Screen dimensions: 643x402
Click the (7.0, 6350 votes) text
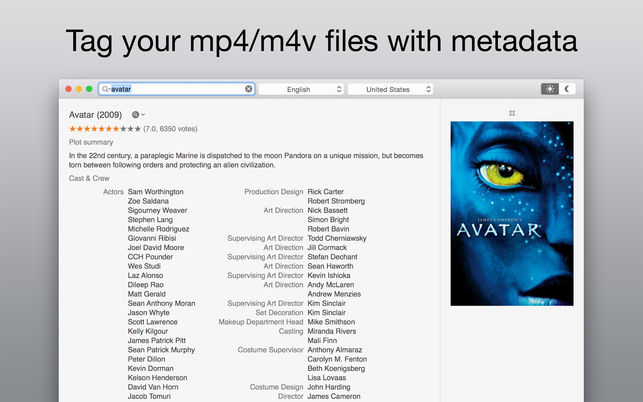click(x=170, y=129)
